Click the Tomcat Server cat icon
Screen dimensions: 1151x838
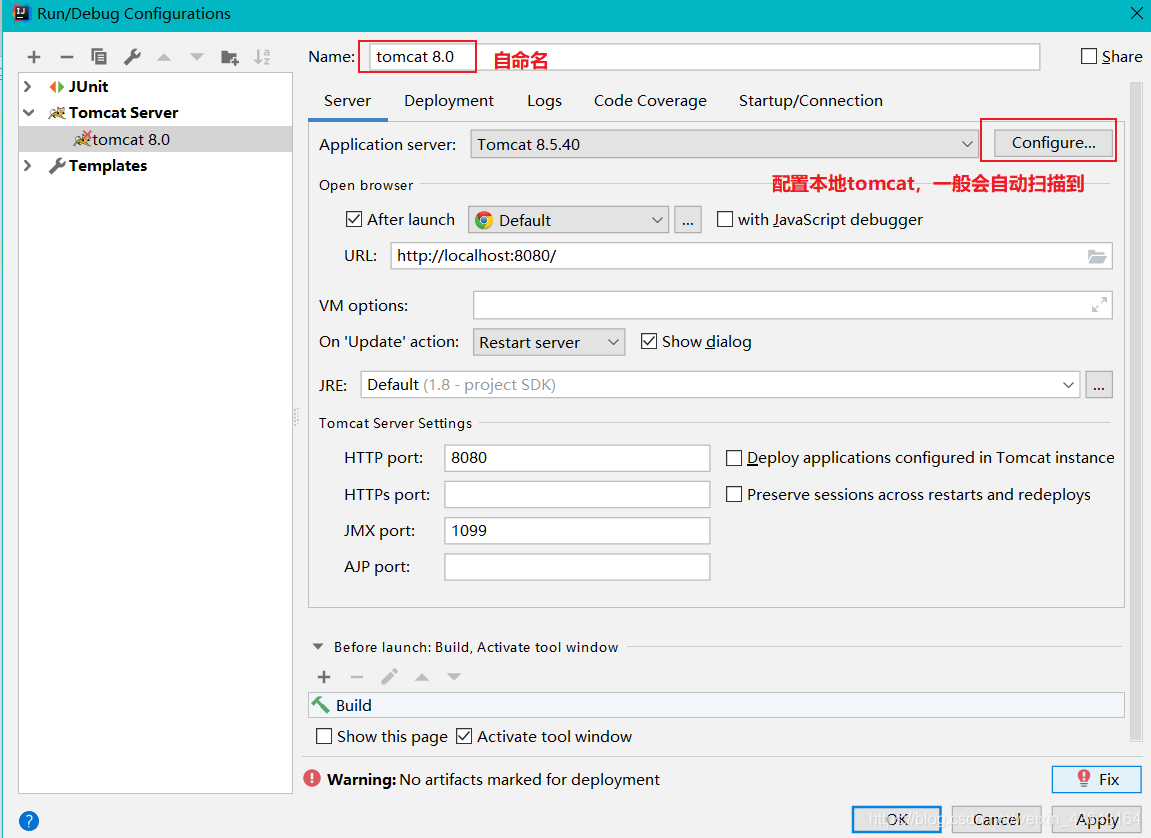[x=57, y=113]
